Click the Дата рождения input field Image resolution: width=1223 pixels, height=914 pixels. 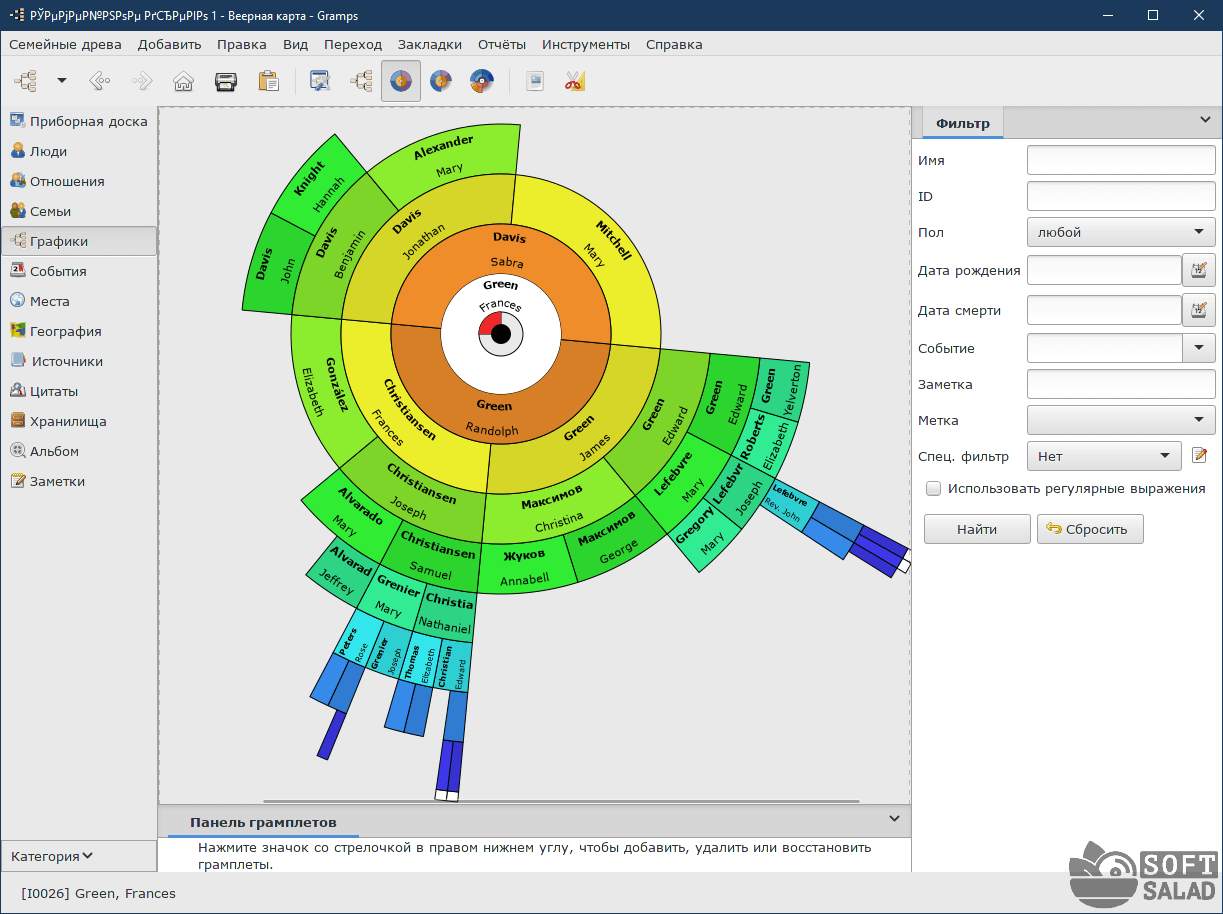[1104, 270]
